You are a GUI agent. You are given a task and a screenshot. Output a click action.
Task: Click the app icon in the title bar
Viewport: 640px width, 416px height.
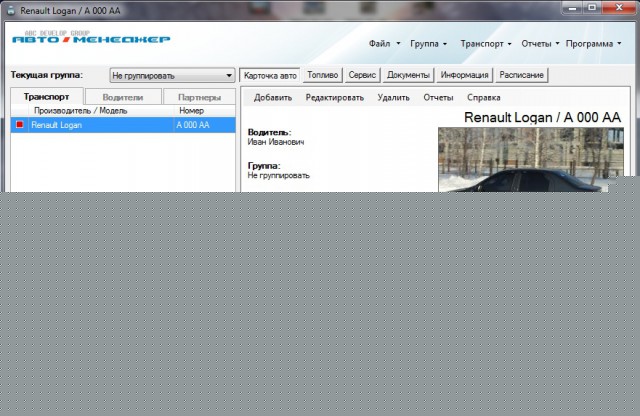pos(11,11)
